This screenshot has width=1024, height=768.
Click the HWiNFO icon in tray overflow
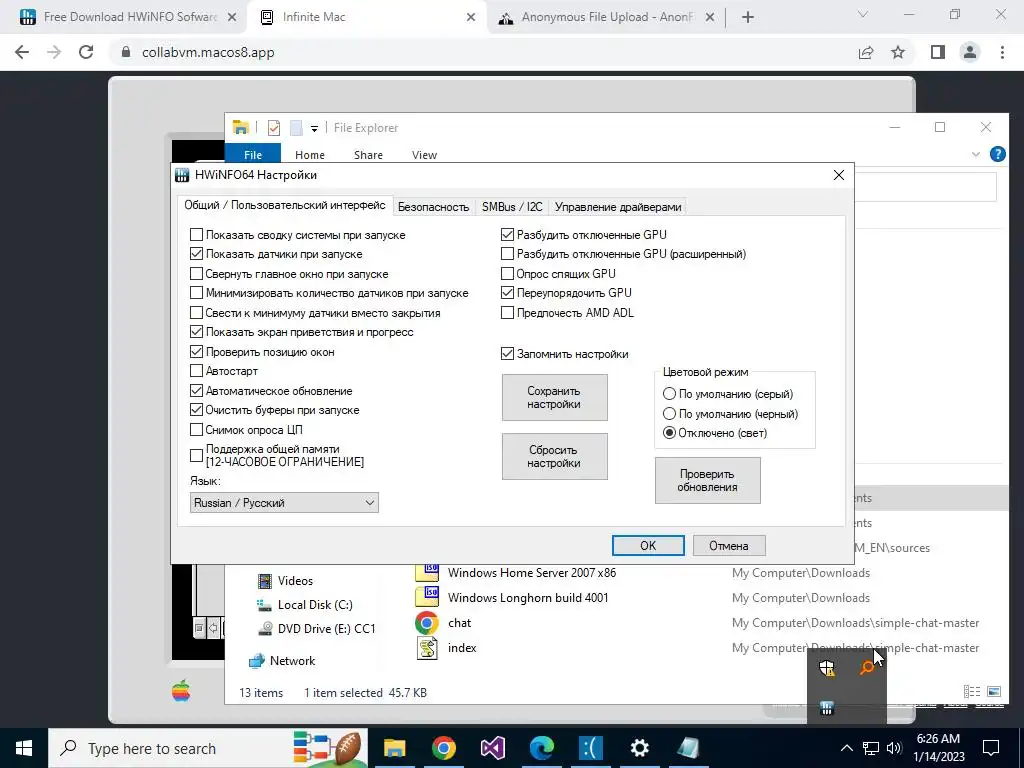(827, 709)
